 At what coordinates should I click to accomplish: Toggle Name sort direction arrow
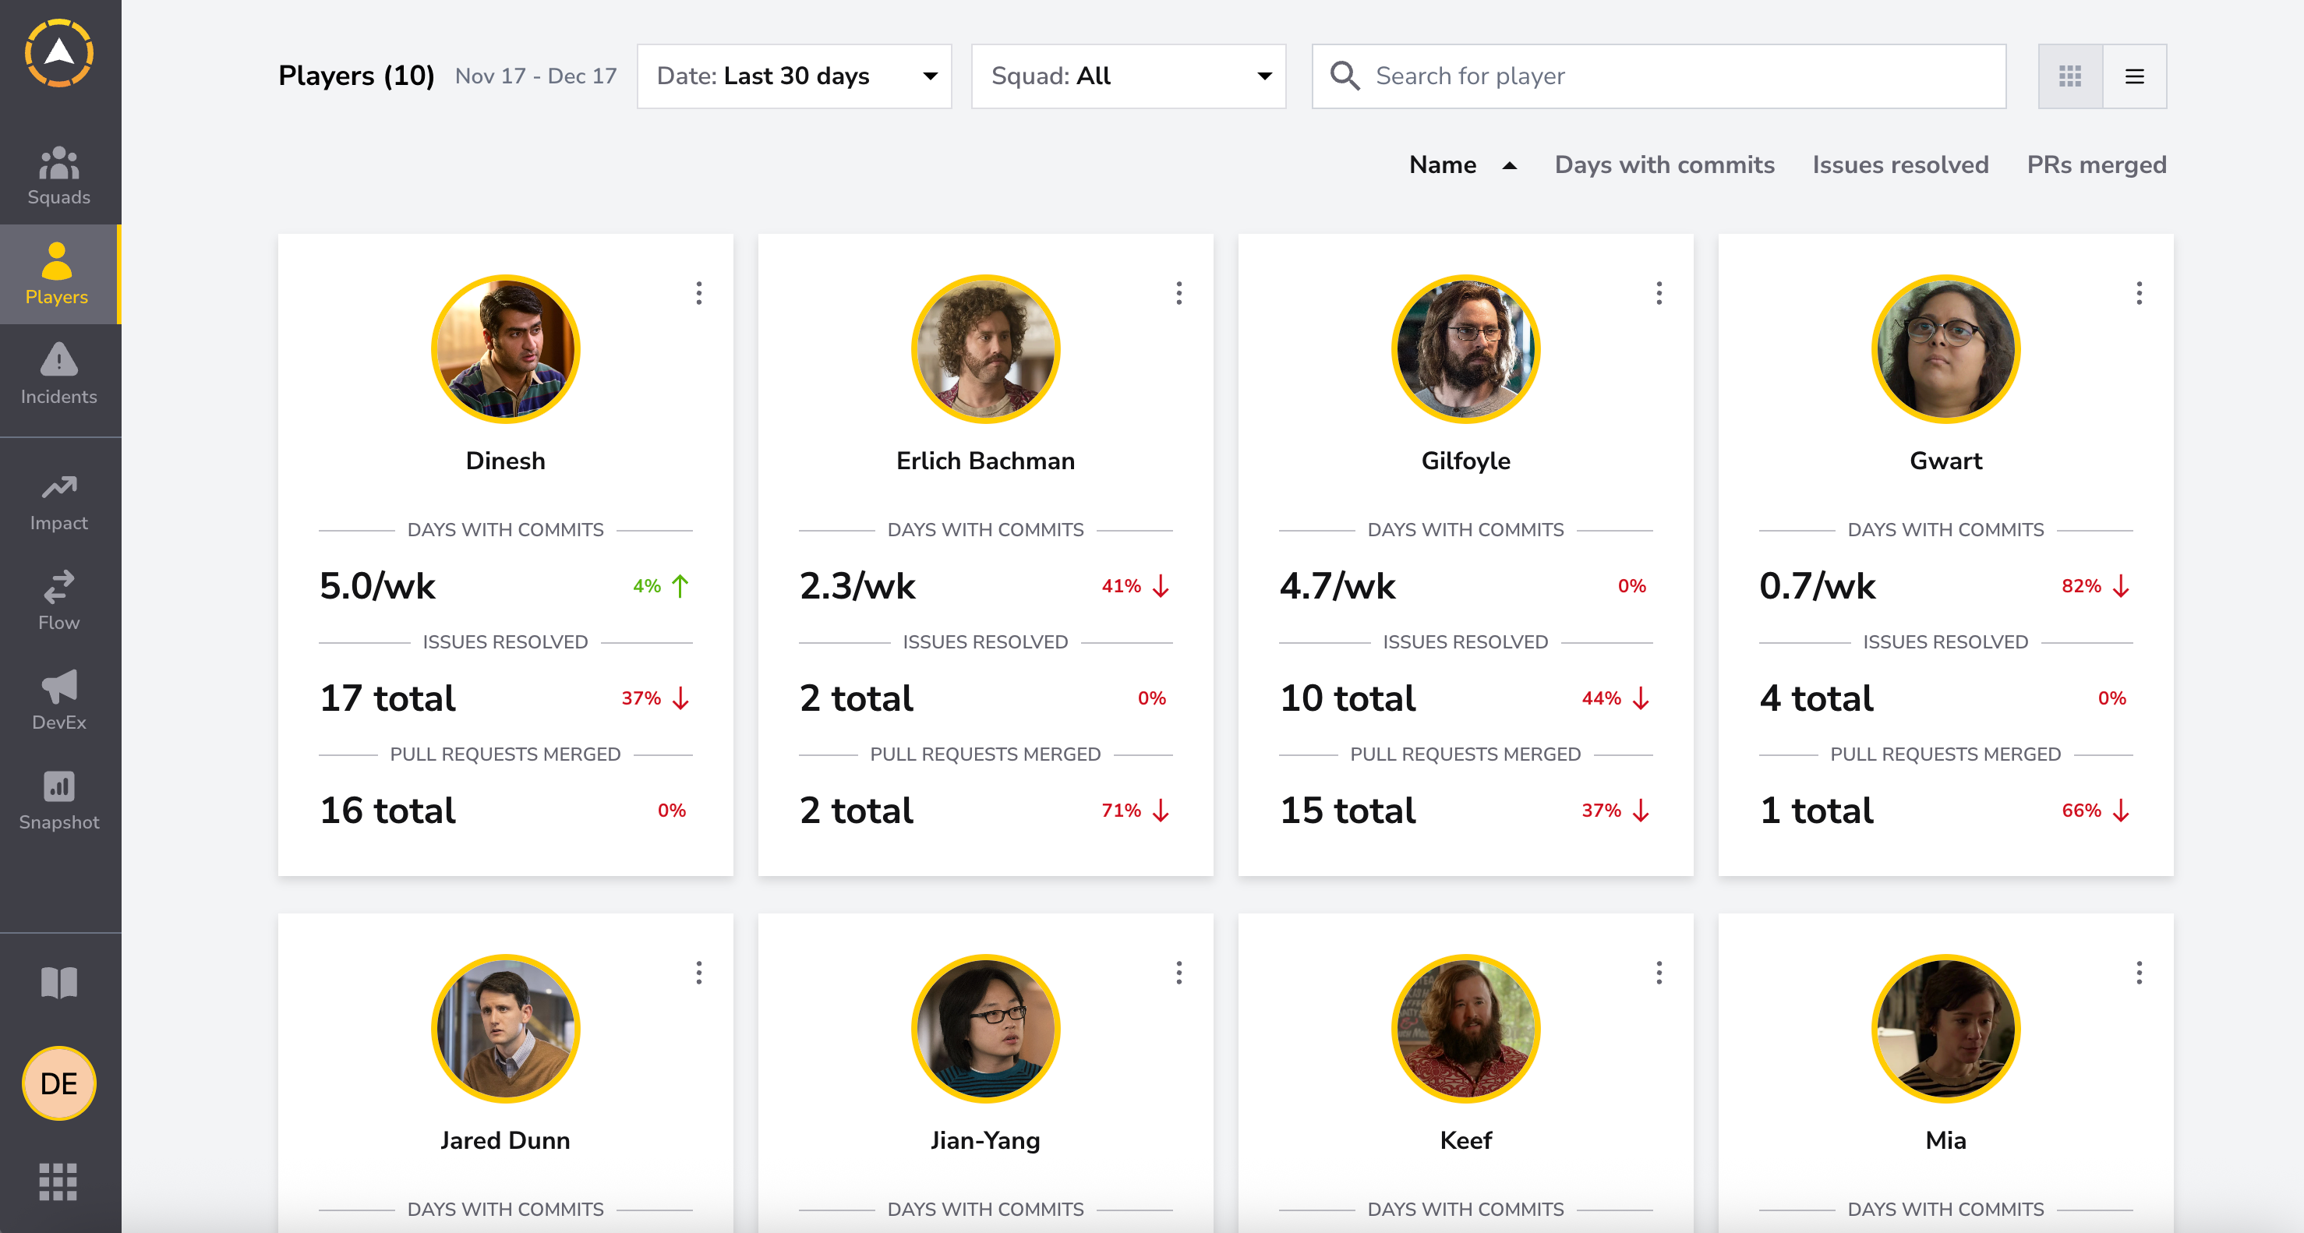pyautogui.click(x=1510, y=166)
